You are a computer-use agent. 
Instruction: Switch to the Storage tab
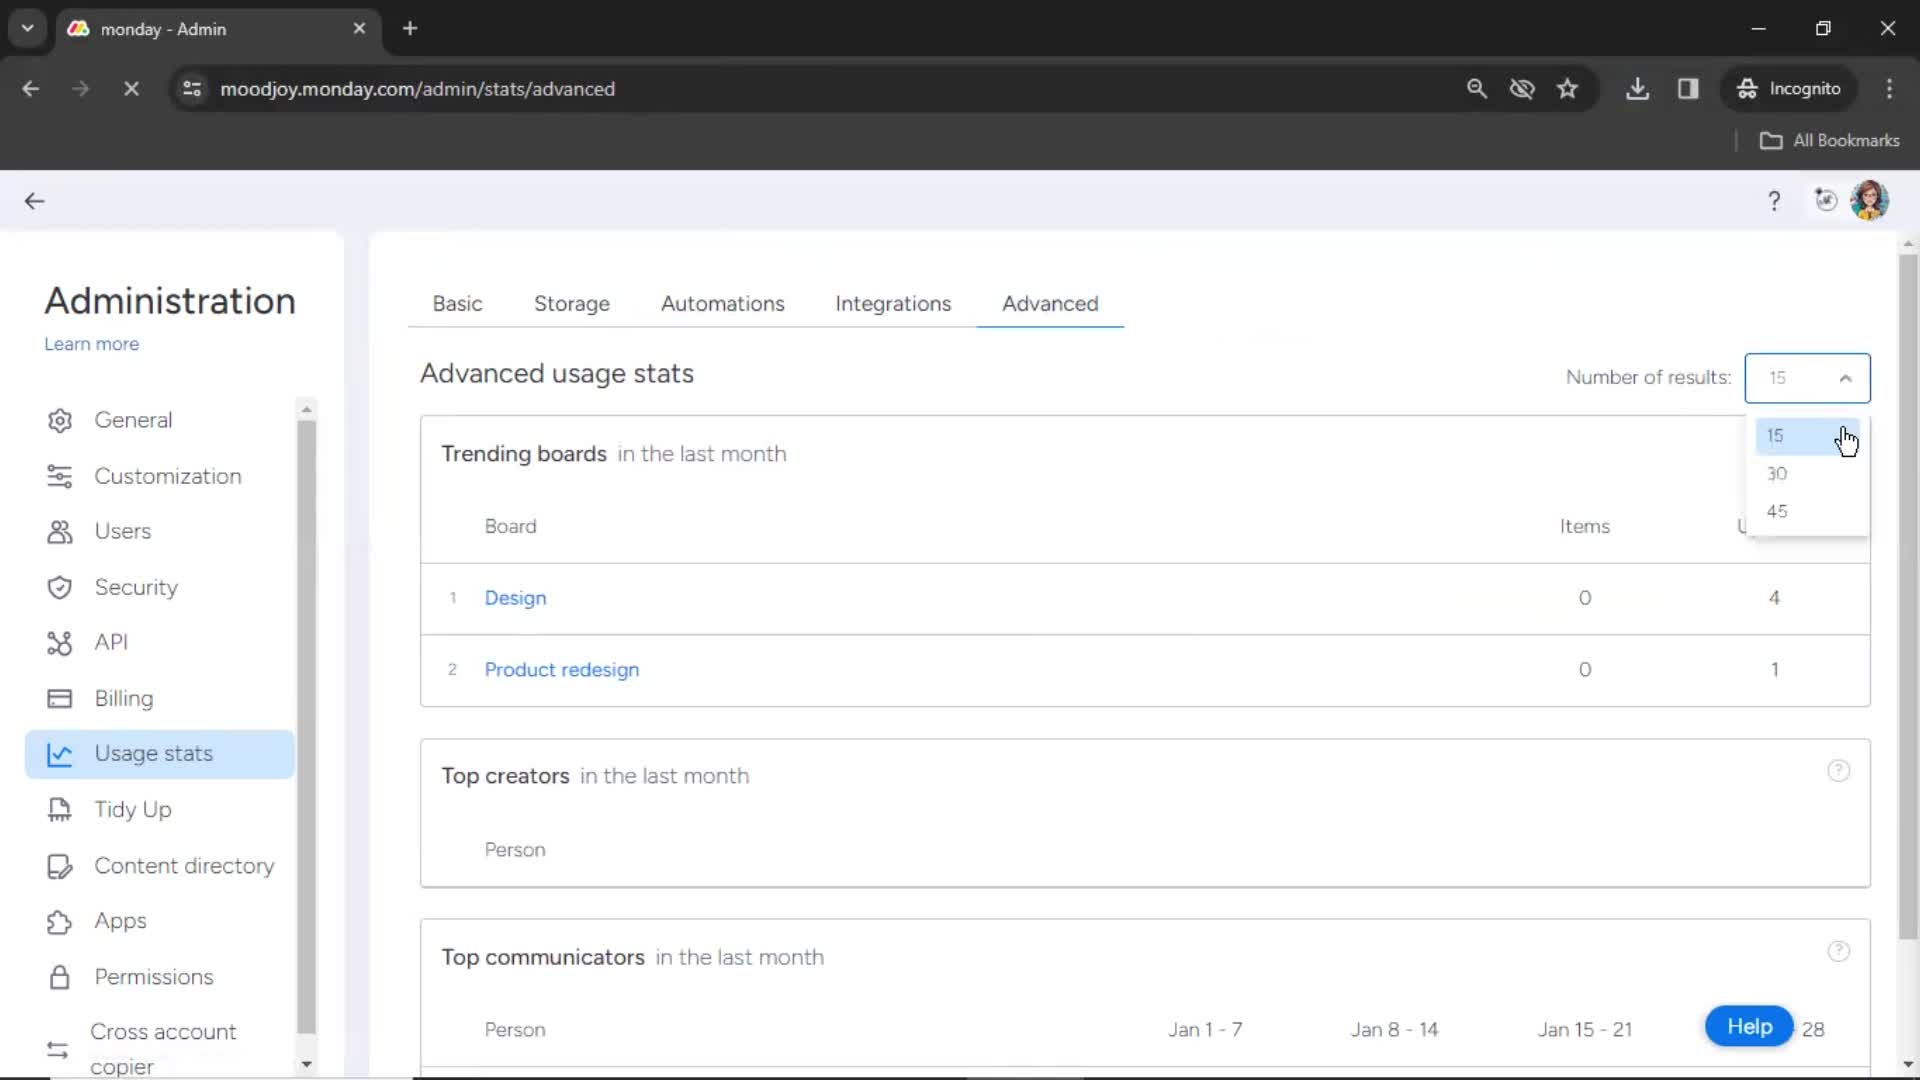click(x=572, y=303)
